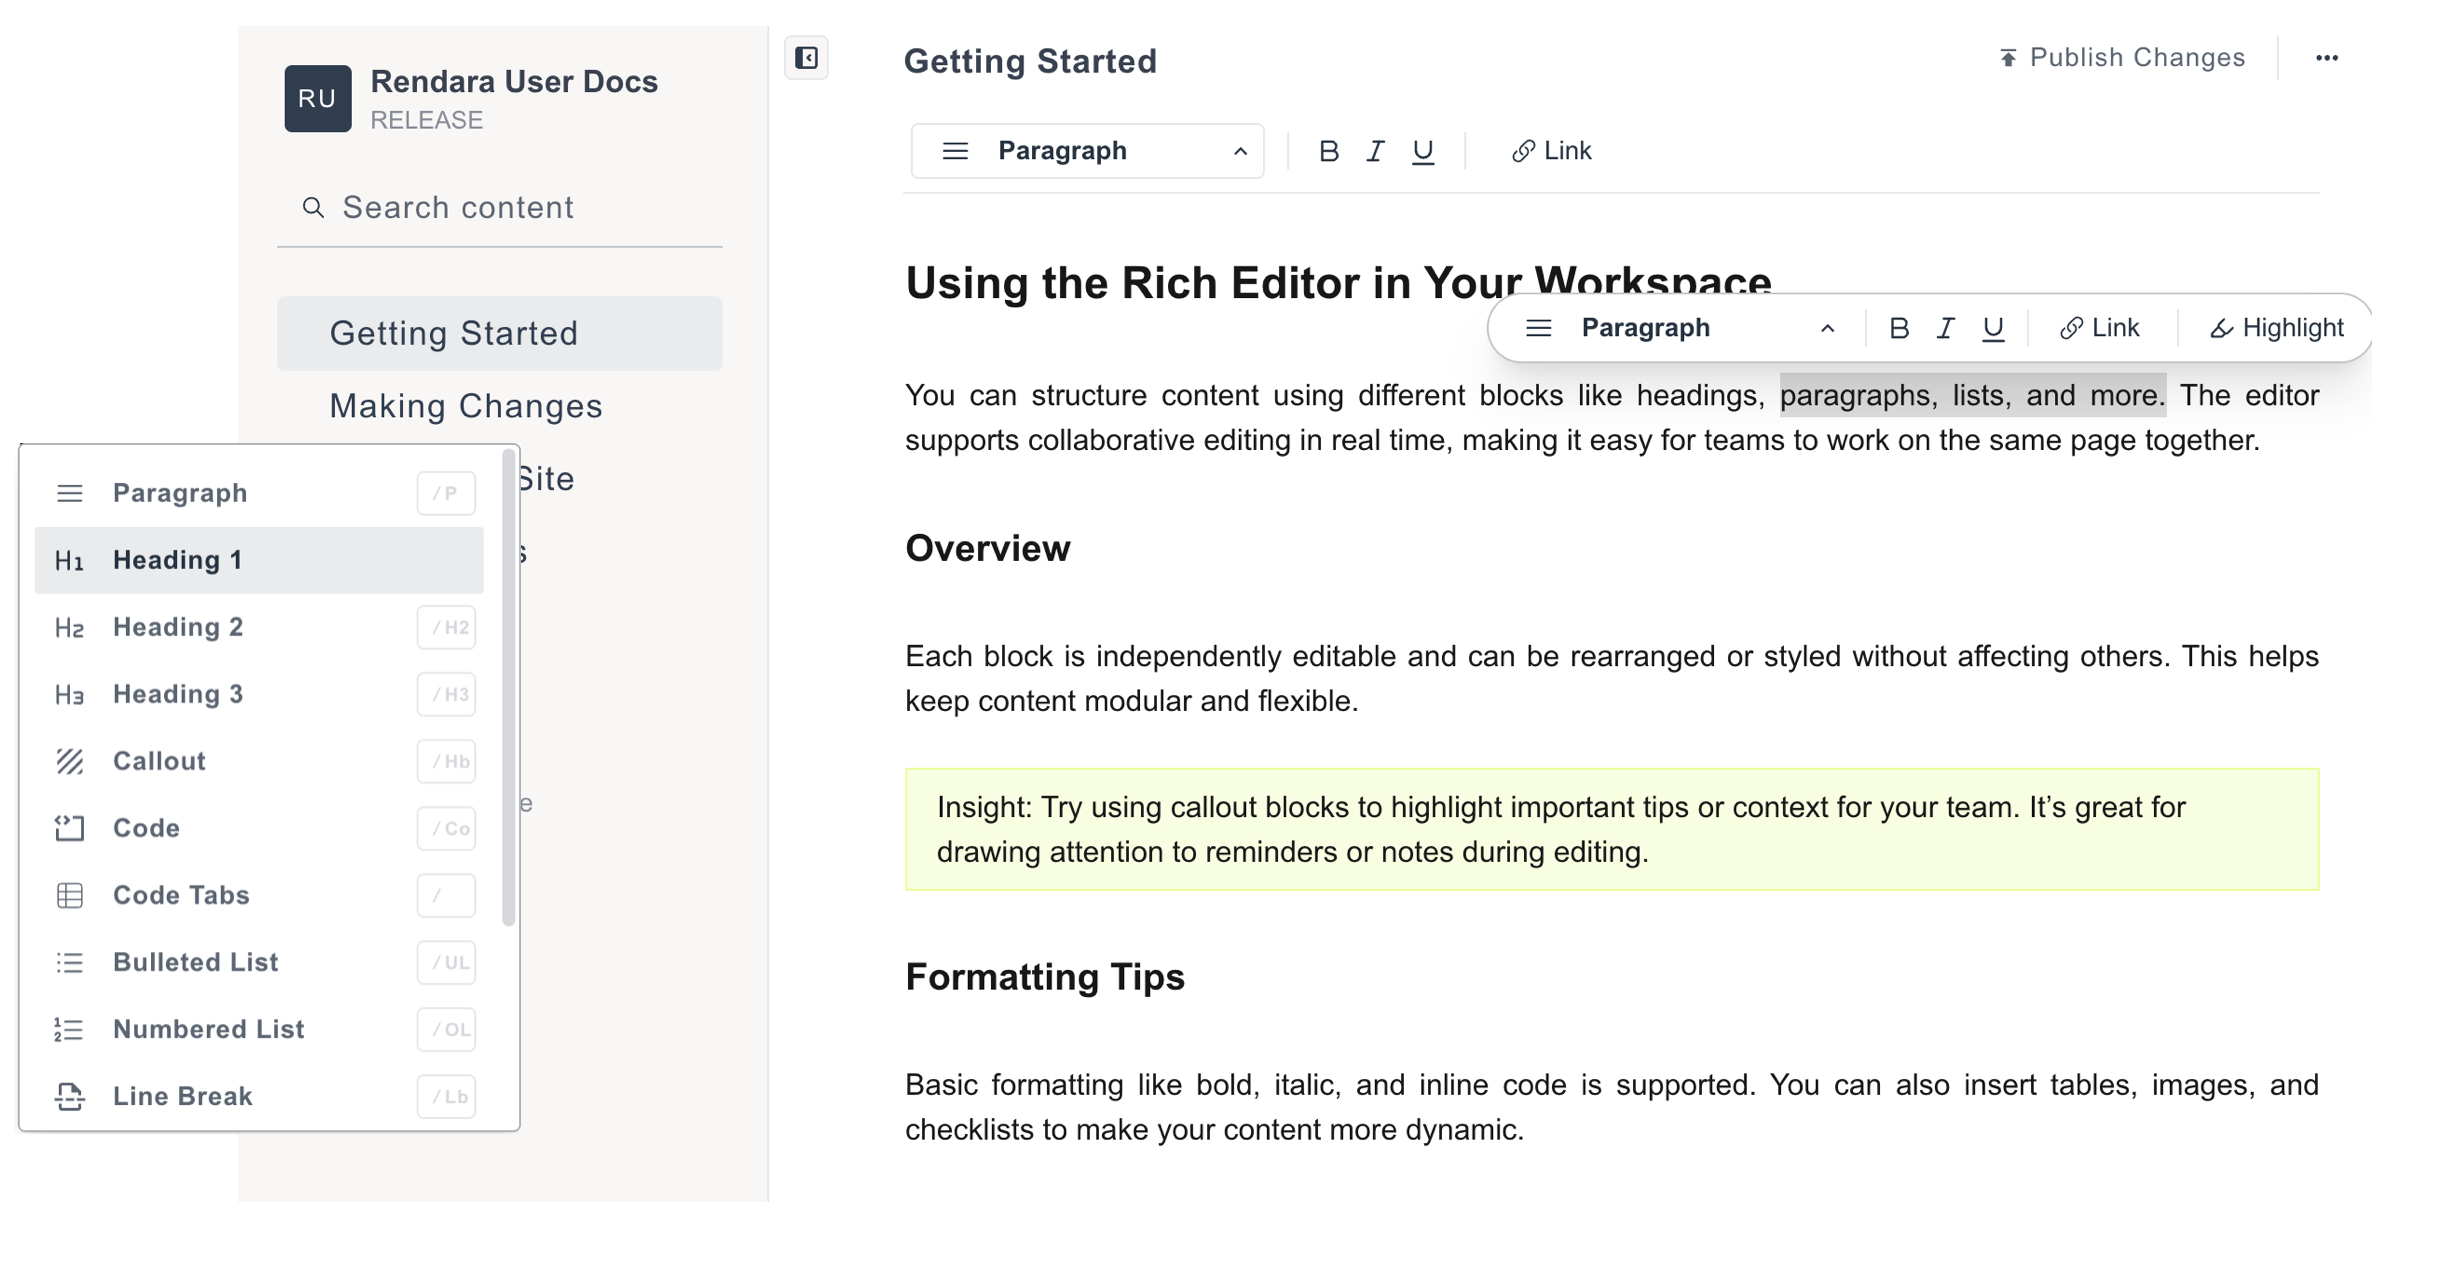Image resolution: width=2448 pixels, height=1288 pixels.
Task: Select the Code Tabs icon
Action: 70,895
